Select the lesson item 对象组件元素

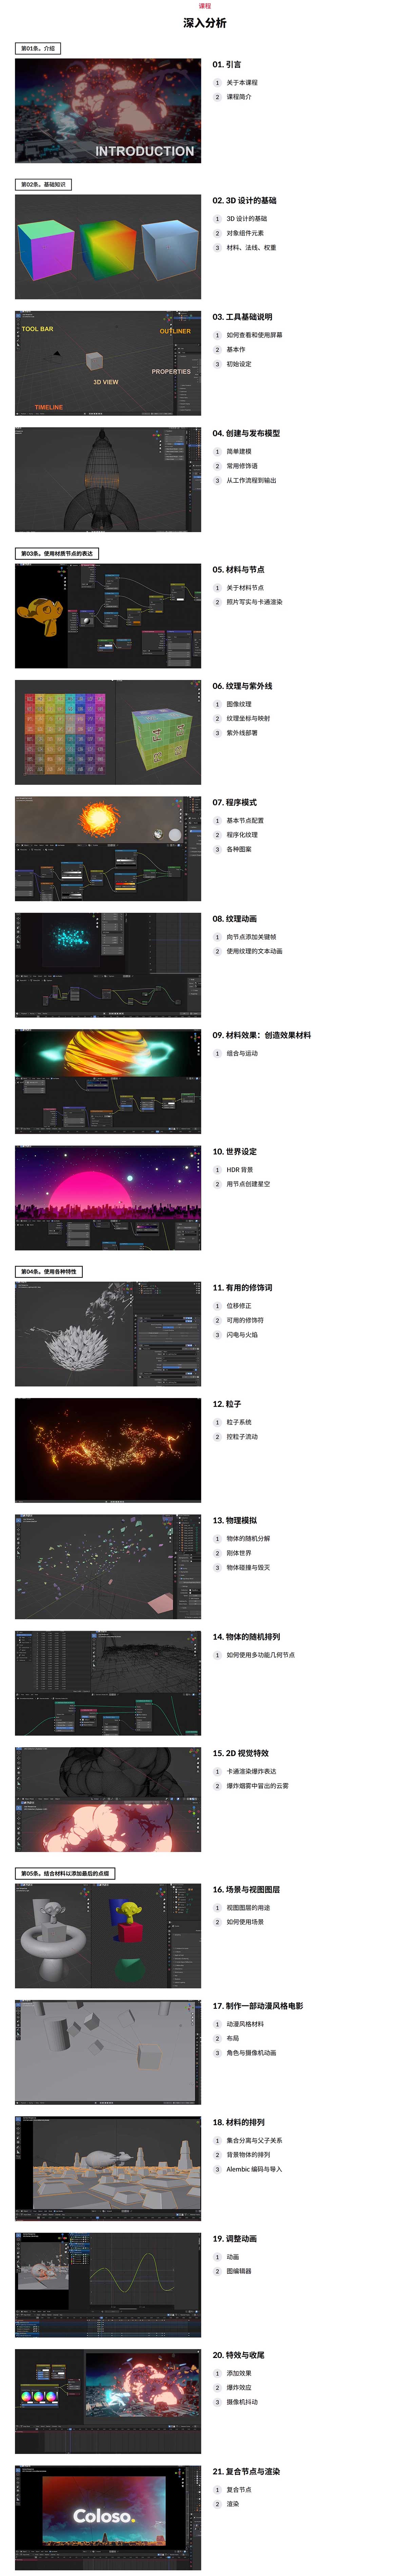click(245, 233)
